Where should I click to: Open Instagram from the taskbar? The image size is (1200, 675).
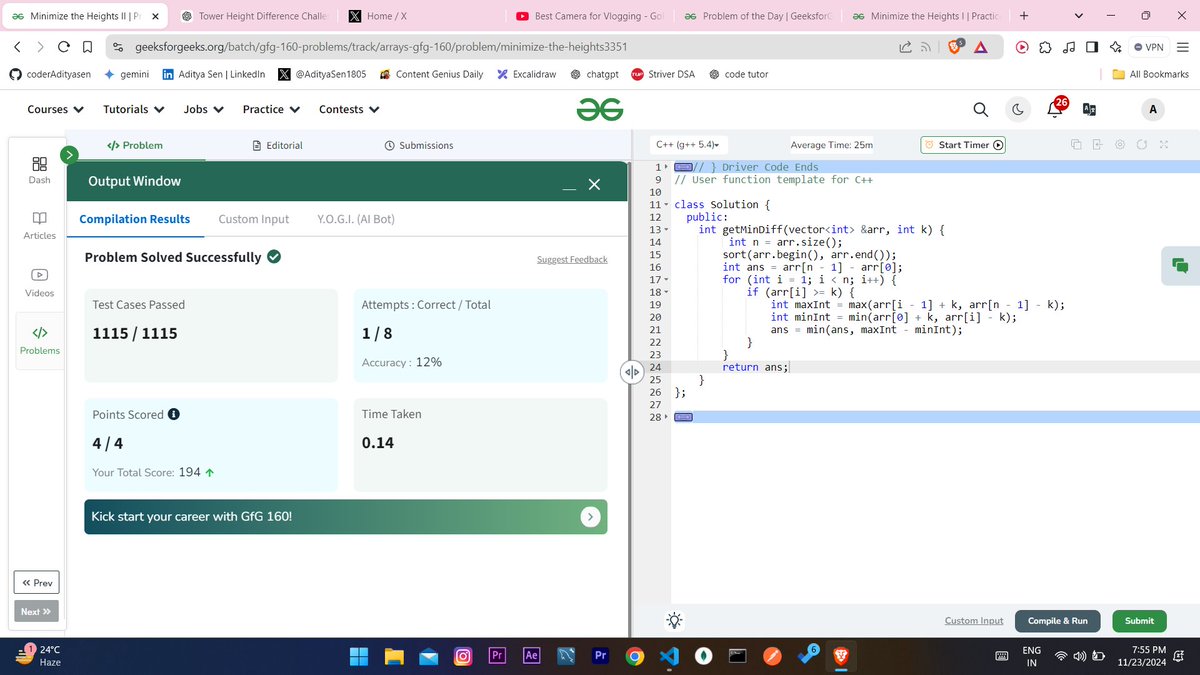(463, 656)
